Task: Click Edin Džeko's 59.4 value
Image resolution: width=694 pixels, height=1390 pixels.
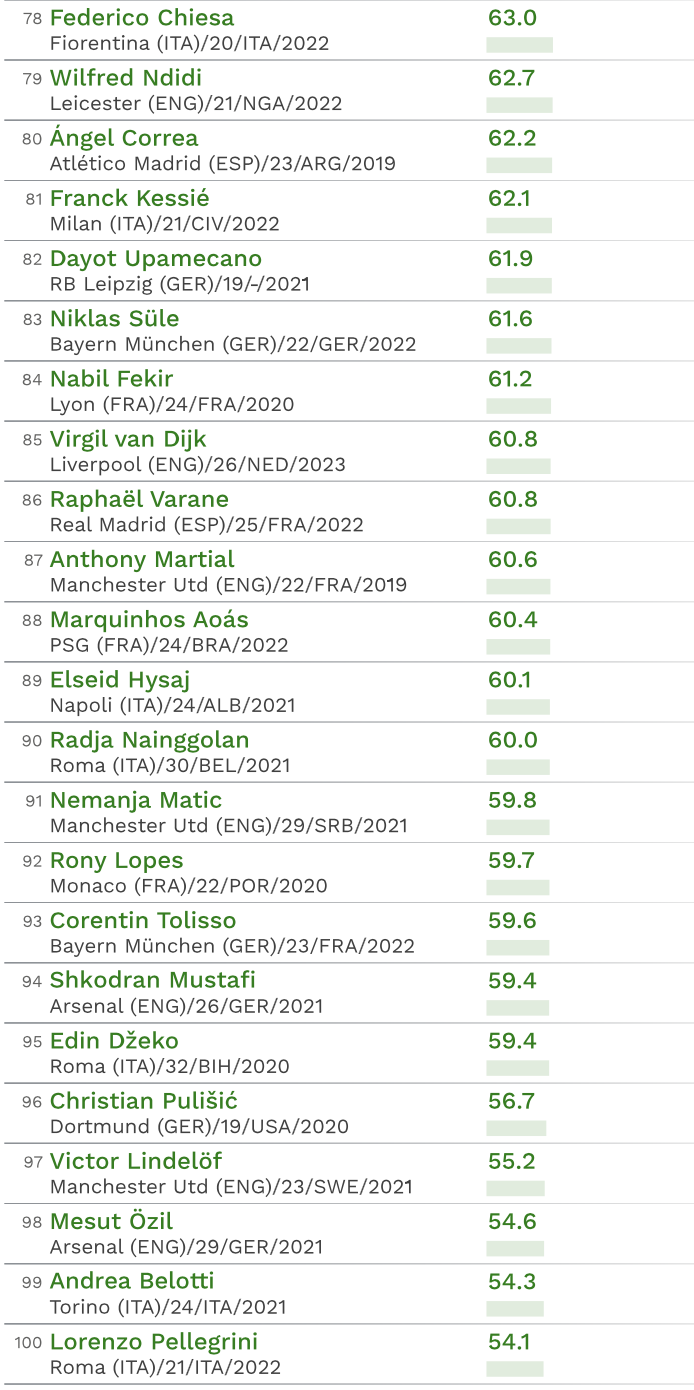Action: (x=512, y=1041)
